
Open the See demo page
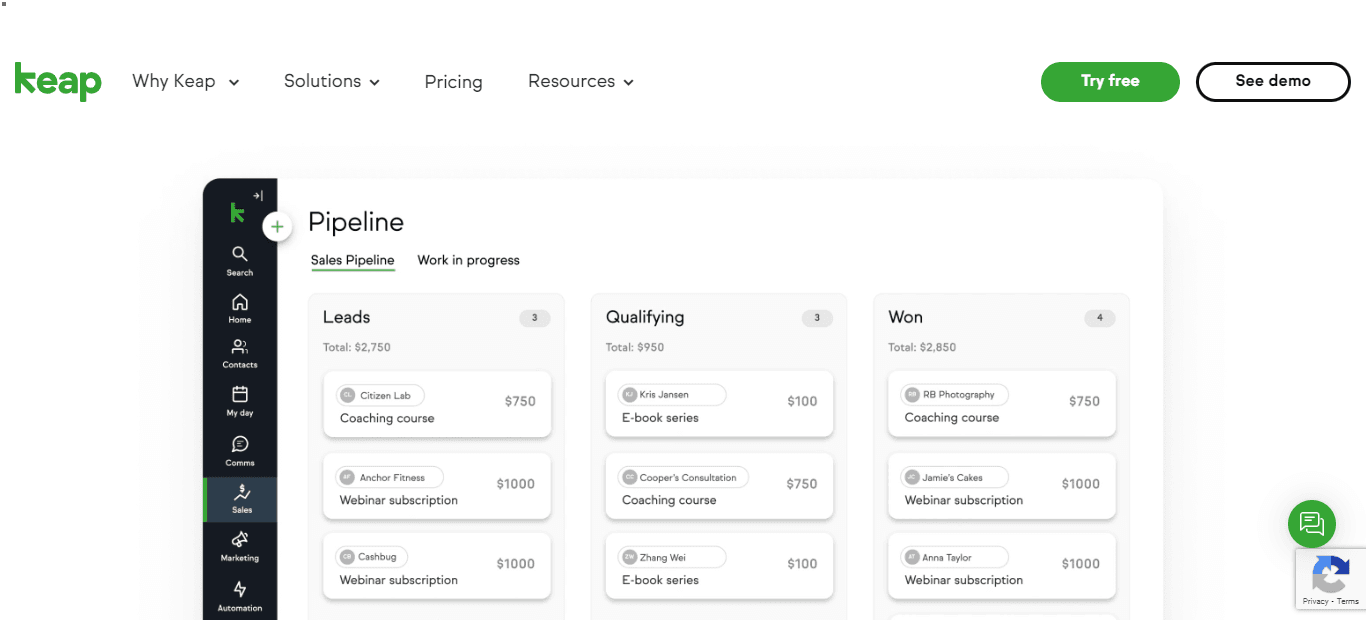click(1273, 81)
